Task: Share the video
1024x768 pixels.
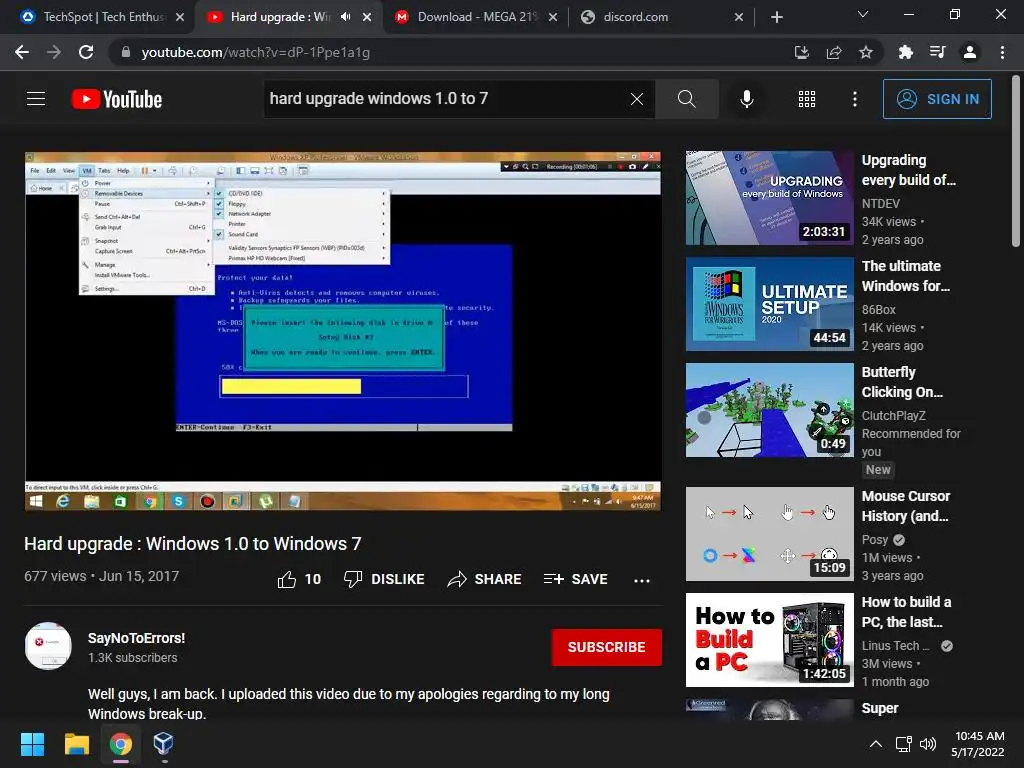Action: point(484,579)
